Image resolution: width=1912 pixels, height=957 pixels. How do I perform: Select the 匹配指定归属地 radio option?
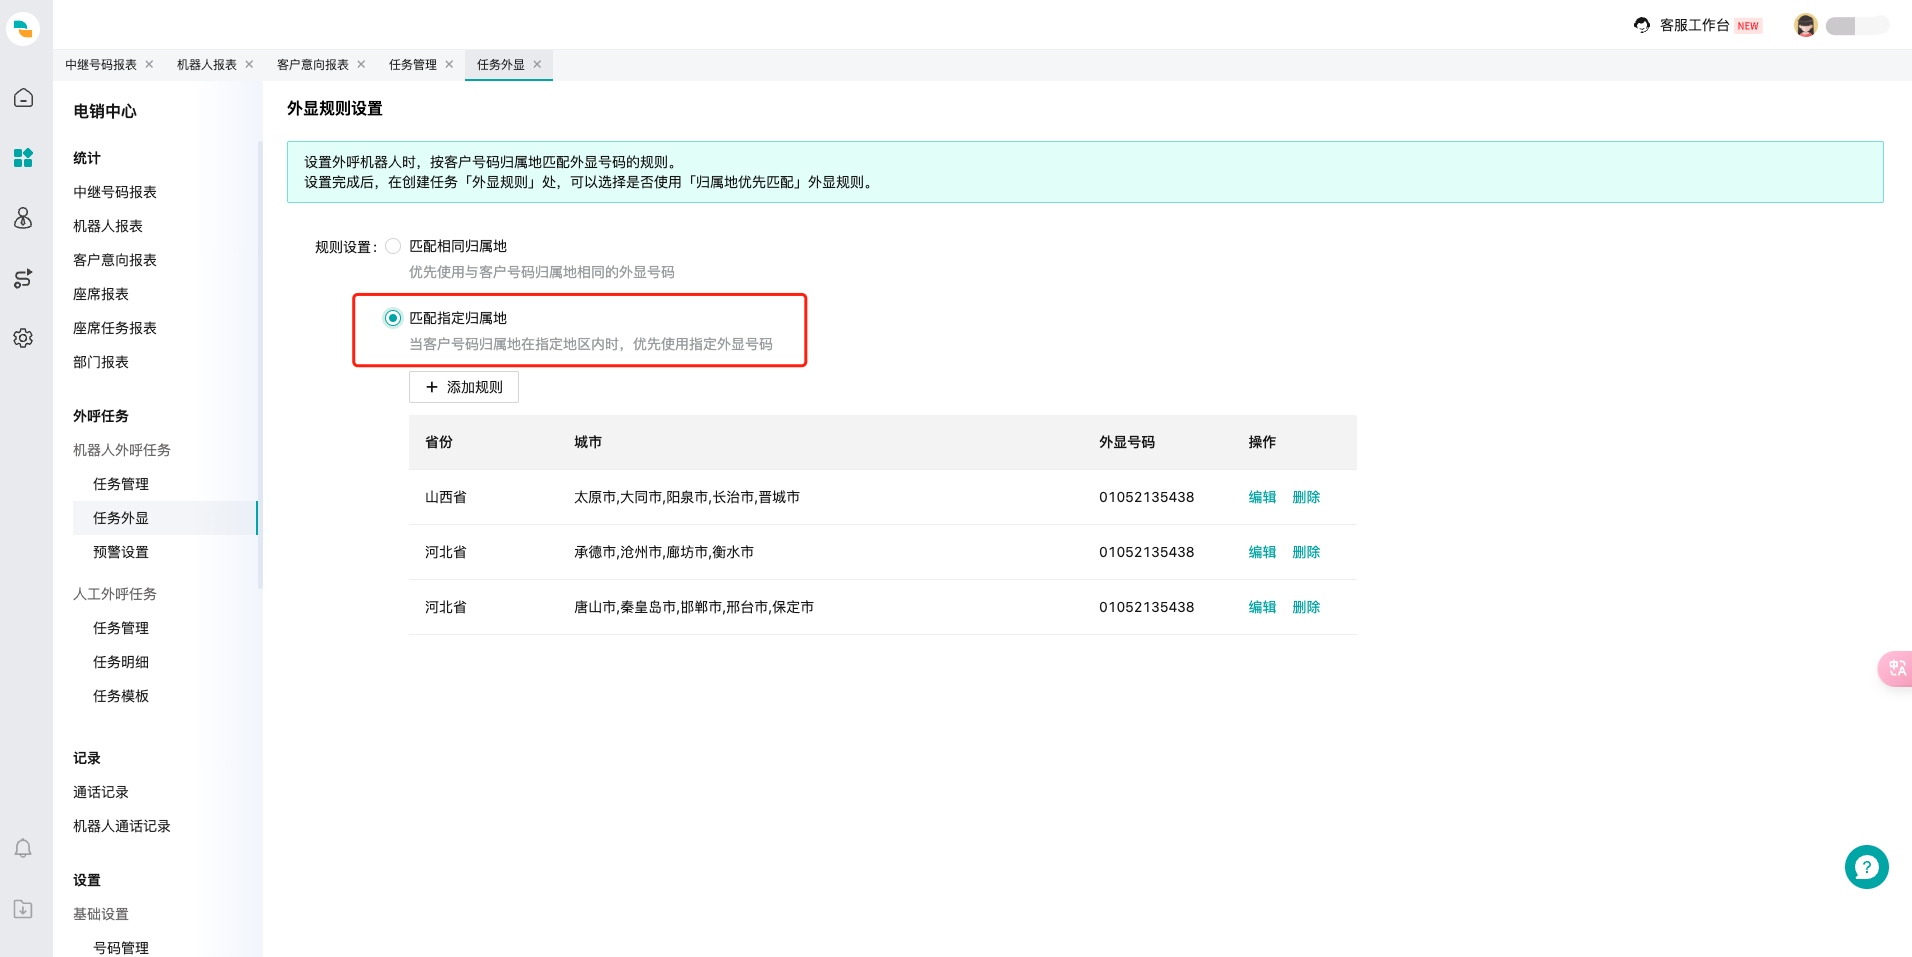pos(393,318)
